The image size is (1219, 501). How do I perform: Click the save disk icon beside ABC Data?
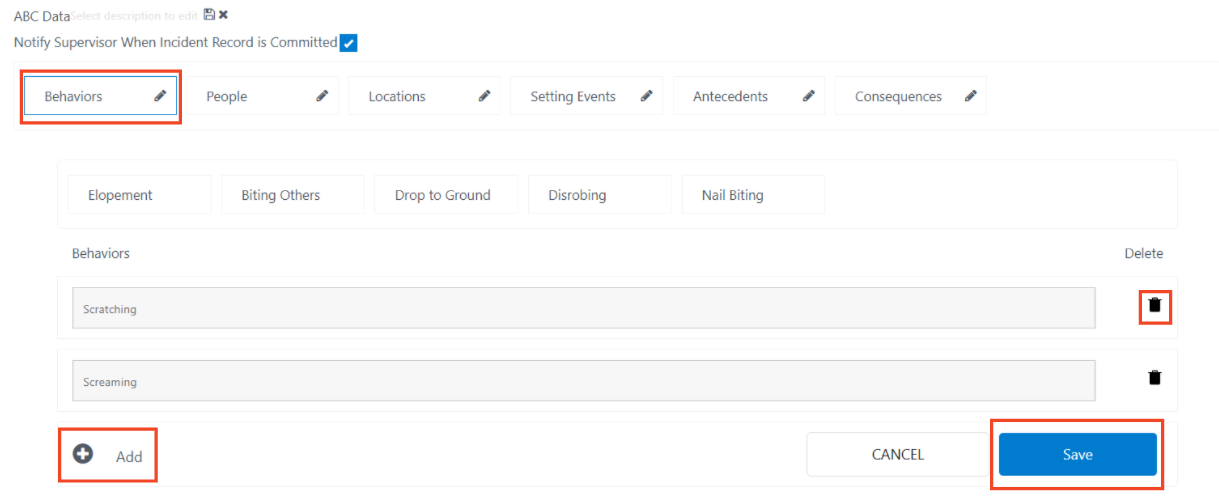tap(208, 14)
